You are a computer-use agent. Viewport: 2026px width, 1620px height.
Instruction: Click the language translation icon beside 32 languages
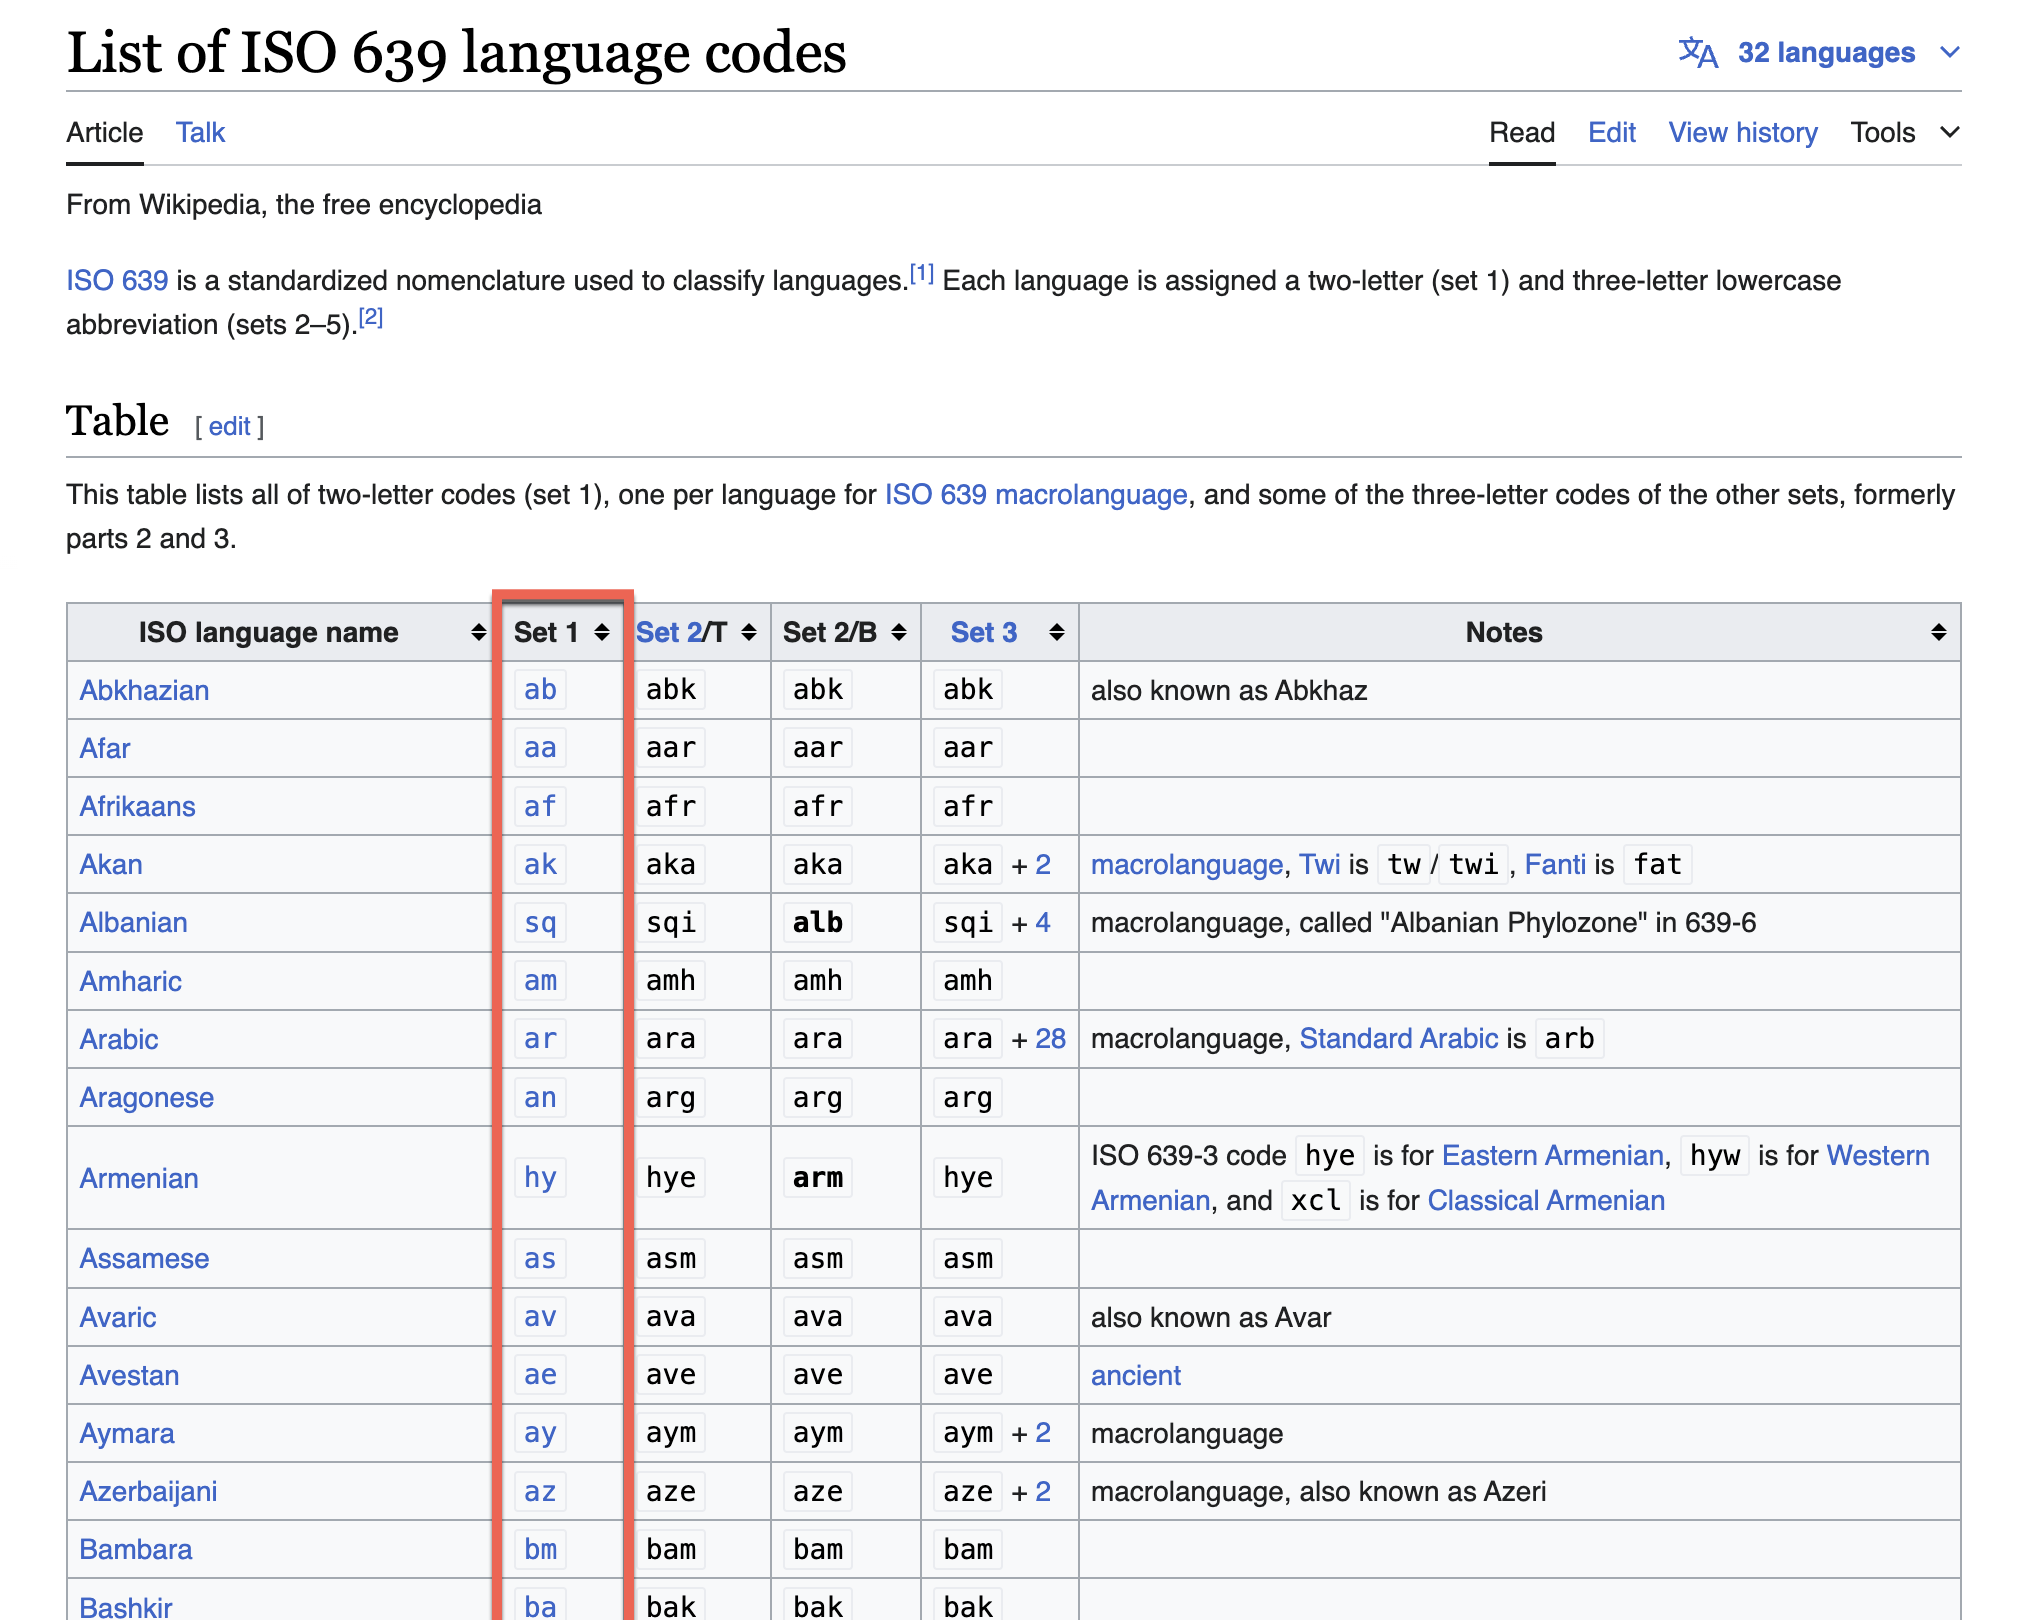coord(1700,53)
